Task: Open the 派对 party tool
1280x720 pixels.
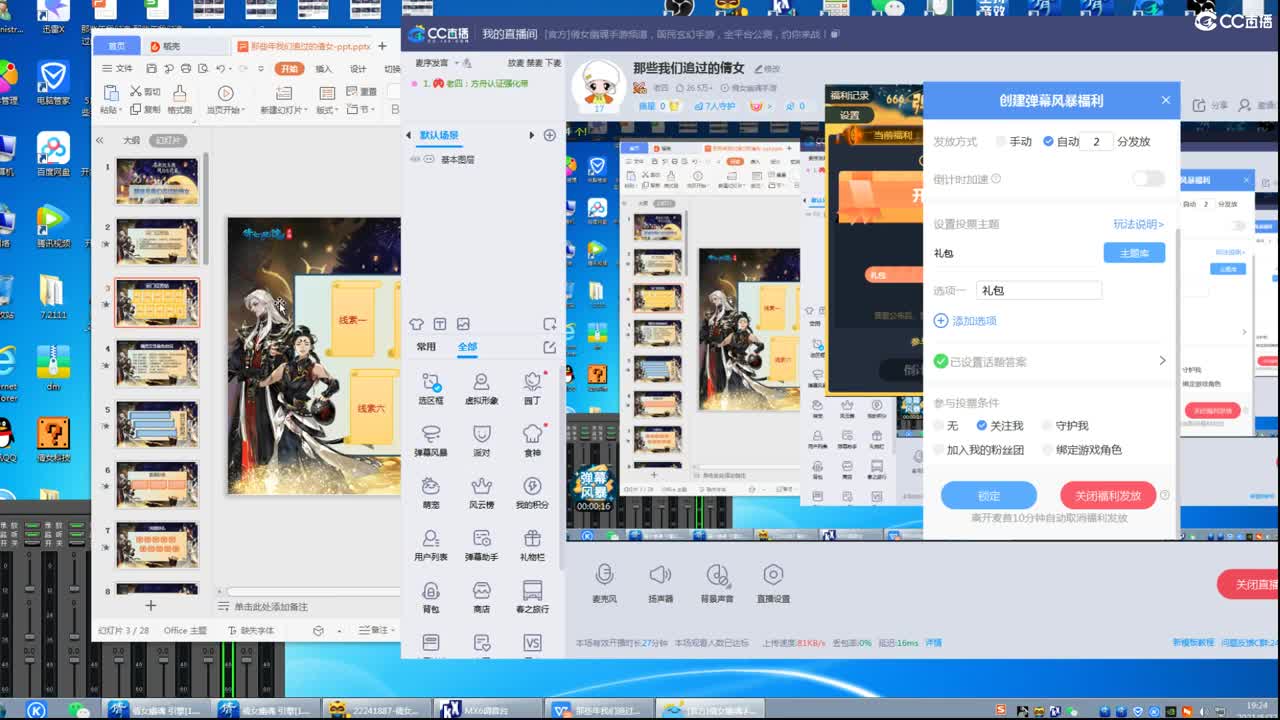Action: (482, 440)
